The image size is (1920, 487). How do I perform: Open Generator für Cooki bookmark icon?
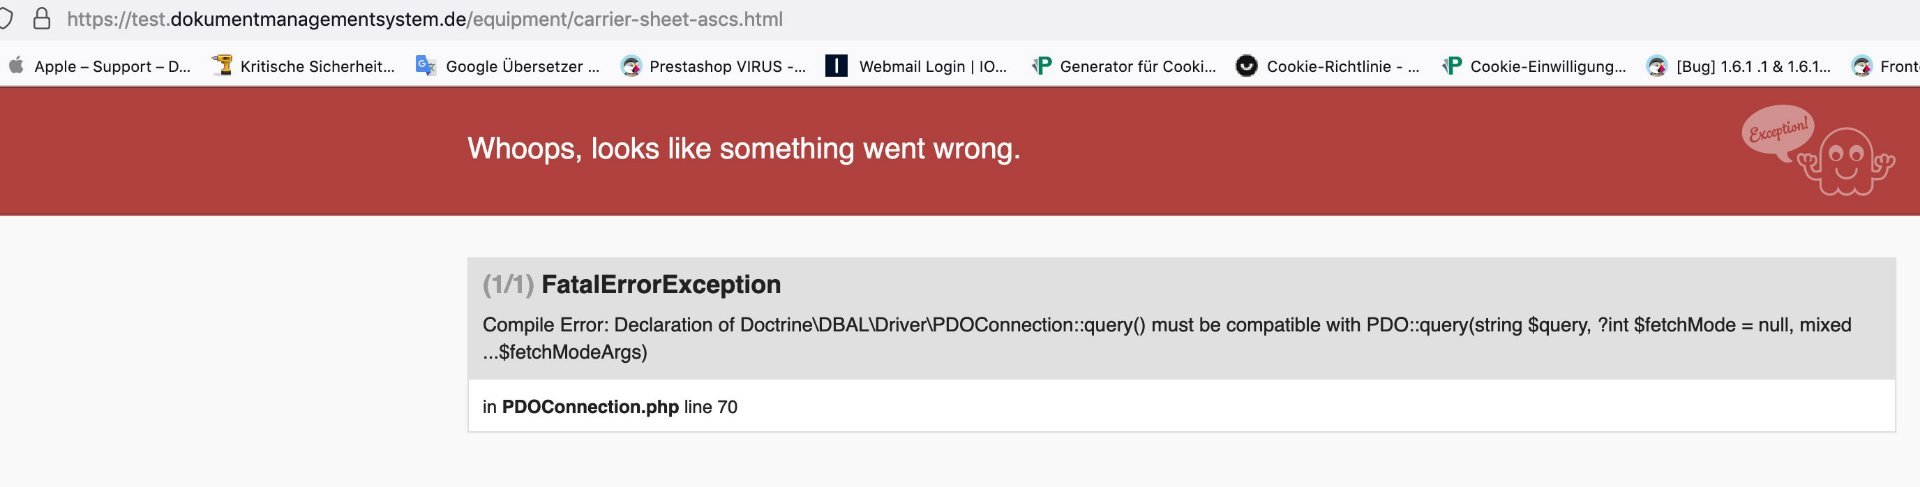pyautogui.click(x=1042, y=66)
